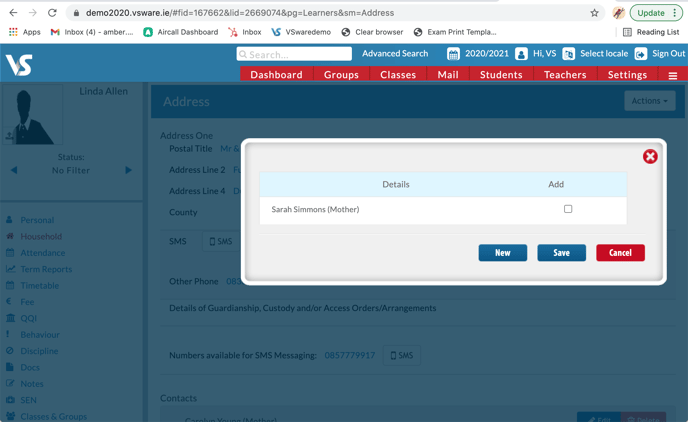Open the Mail tab
The image size is (688, 422).
coord(448,75)
